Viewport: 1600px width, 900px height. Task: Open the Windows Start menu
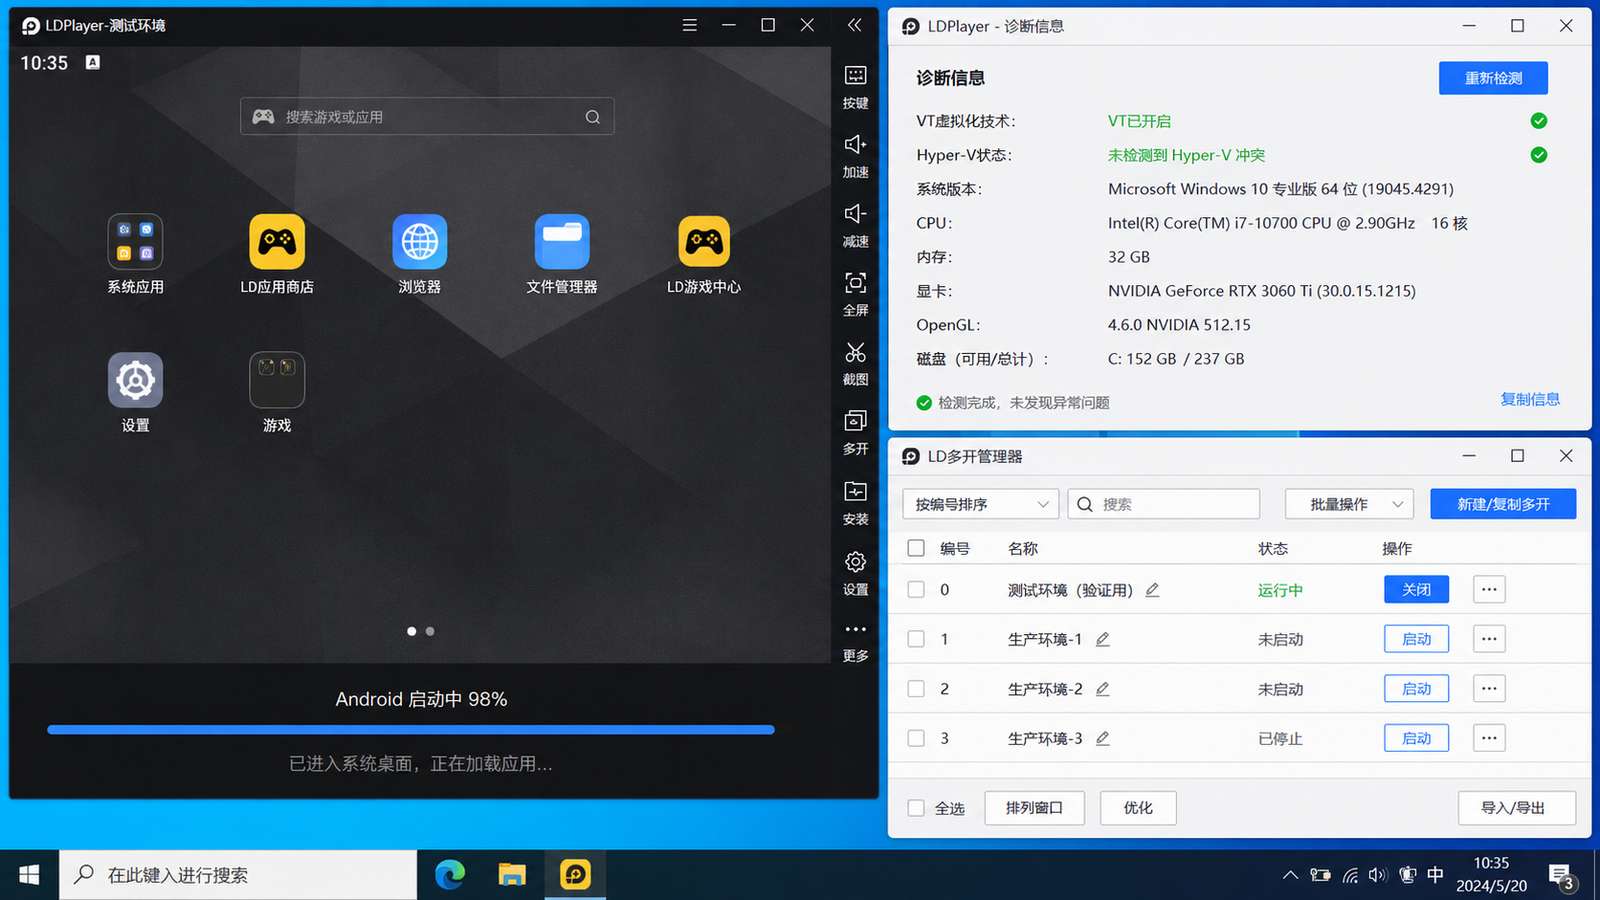tap(29, 875)
